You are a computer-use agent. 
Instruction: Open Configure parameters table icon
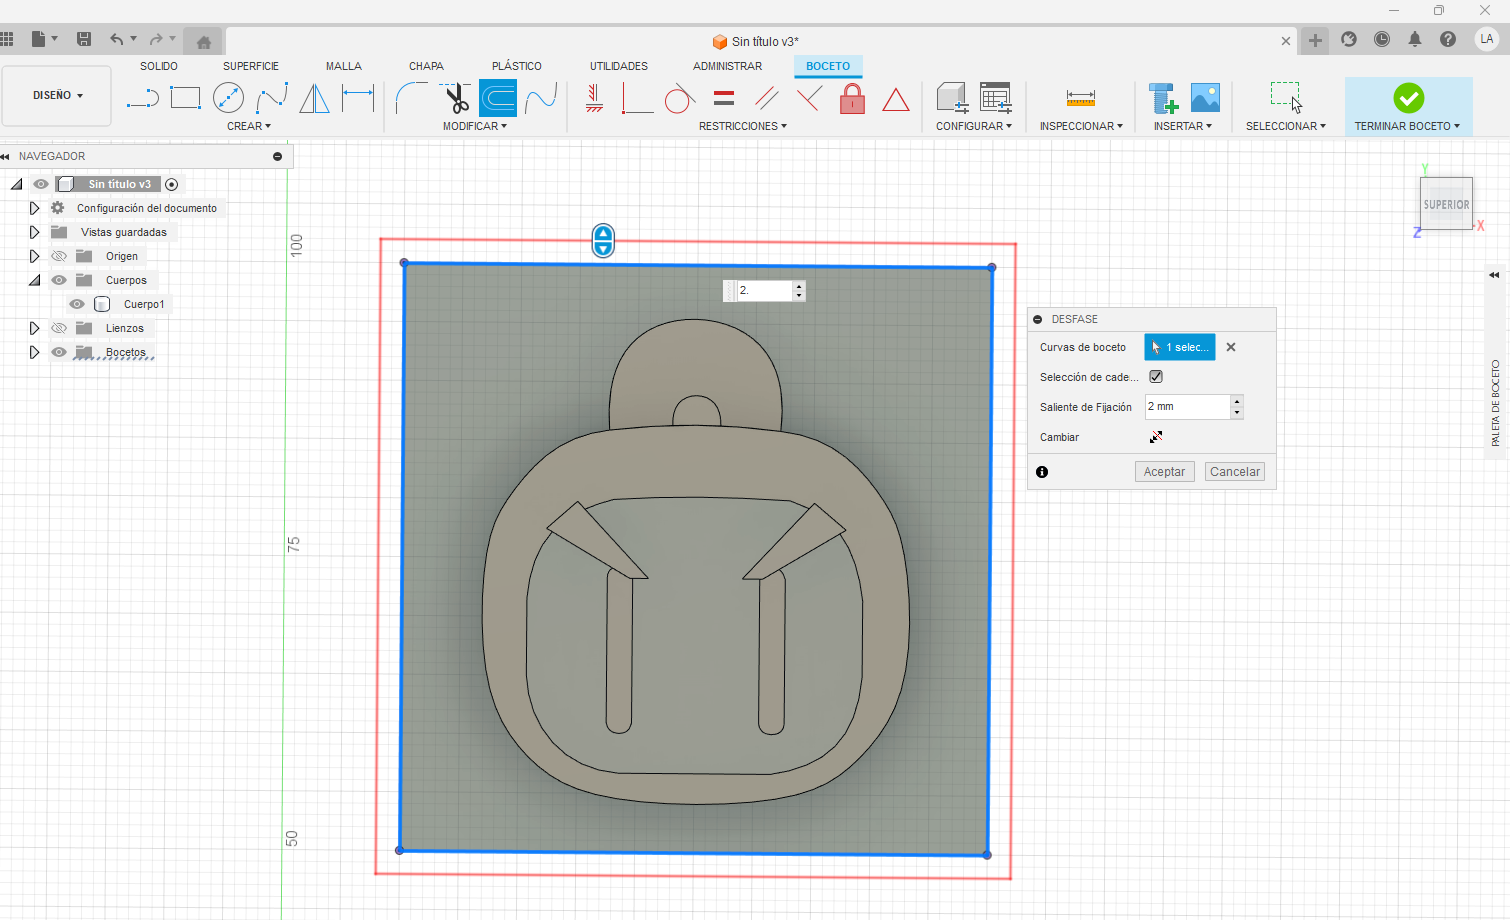[995, 98]
